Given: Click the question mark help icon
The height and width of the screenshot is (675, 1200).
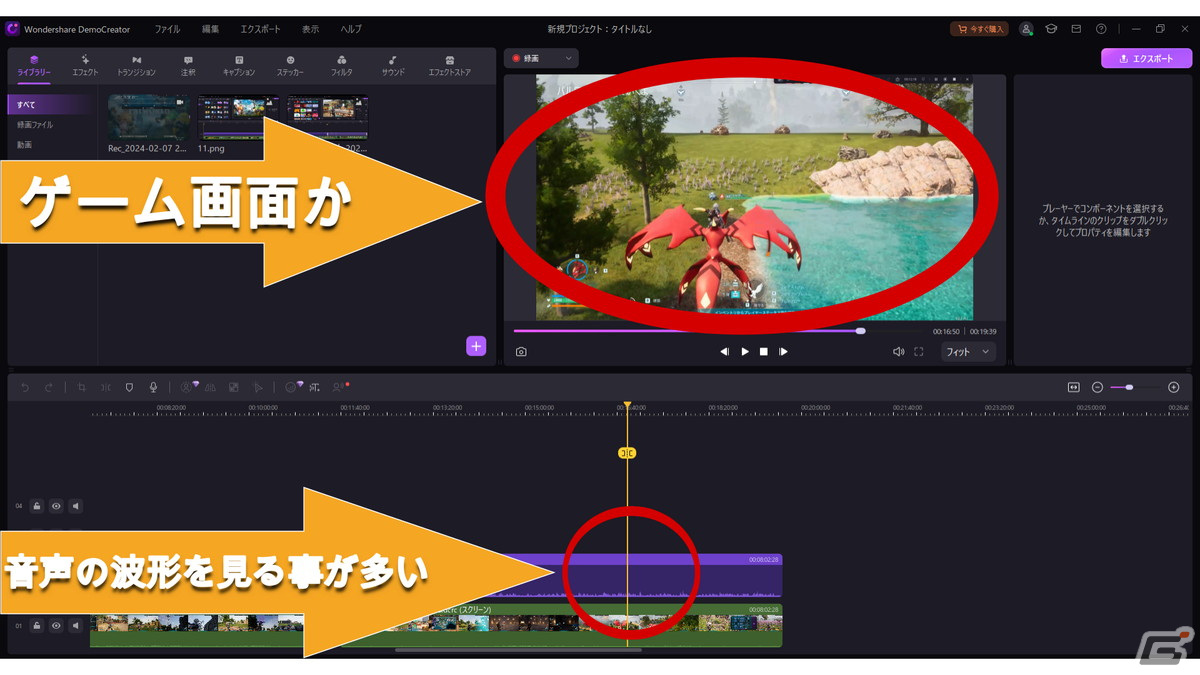Looking at the screenshot, I should [x=1101, y=29].
